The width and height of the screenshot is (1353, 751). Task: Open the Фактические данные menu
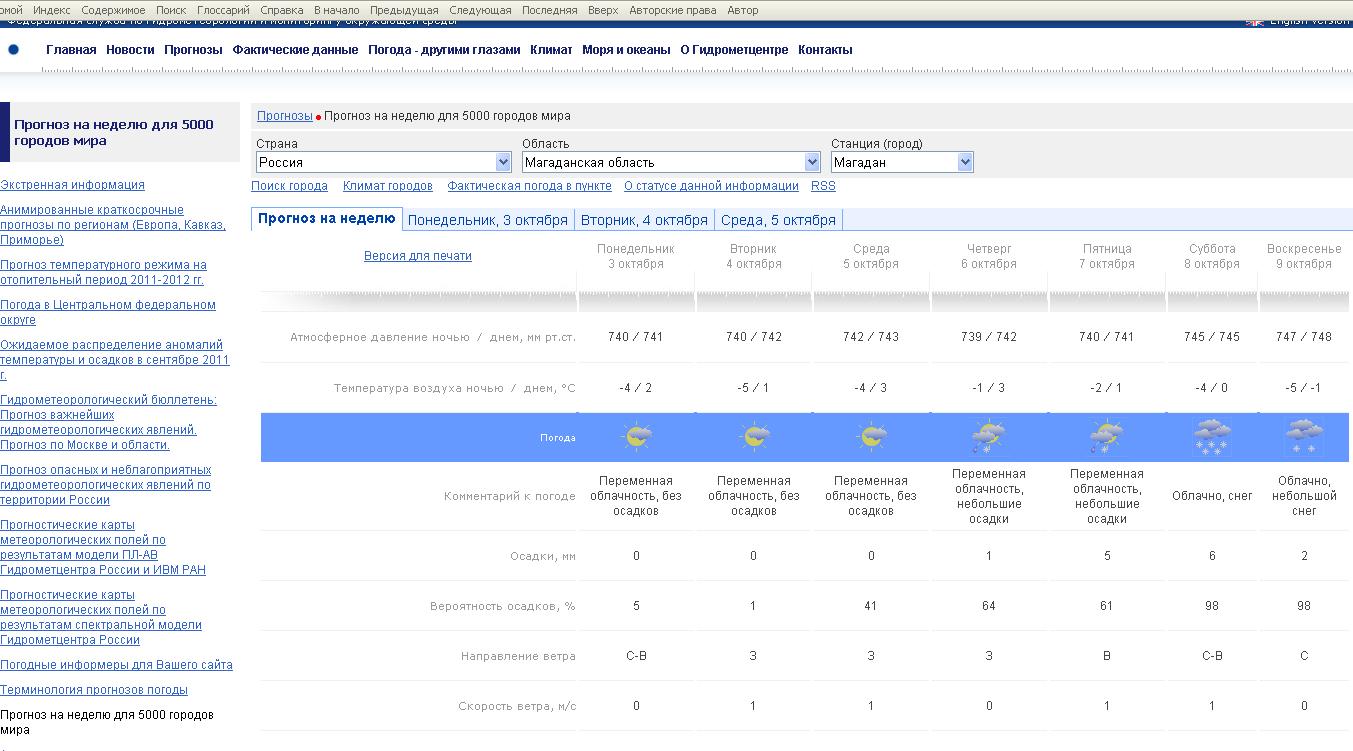295,50
